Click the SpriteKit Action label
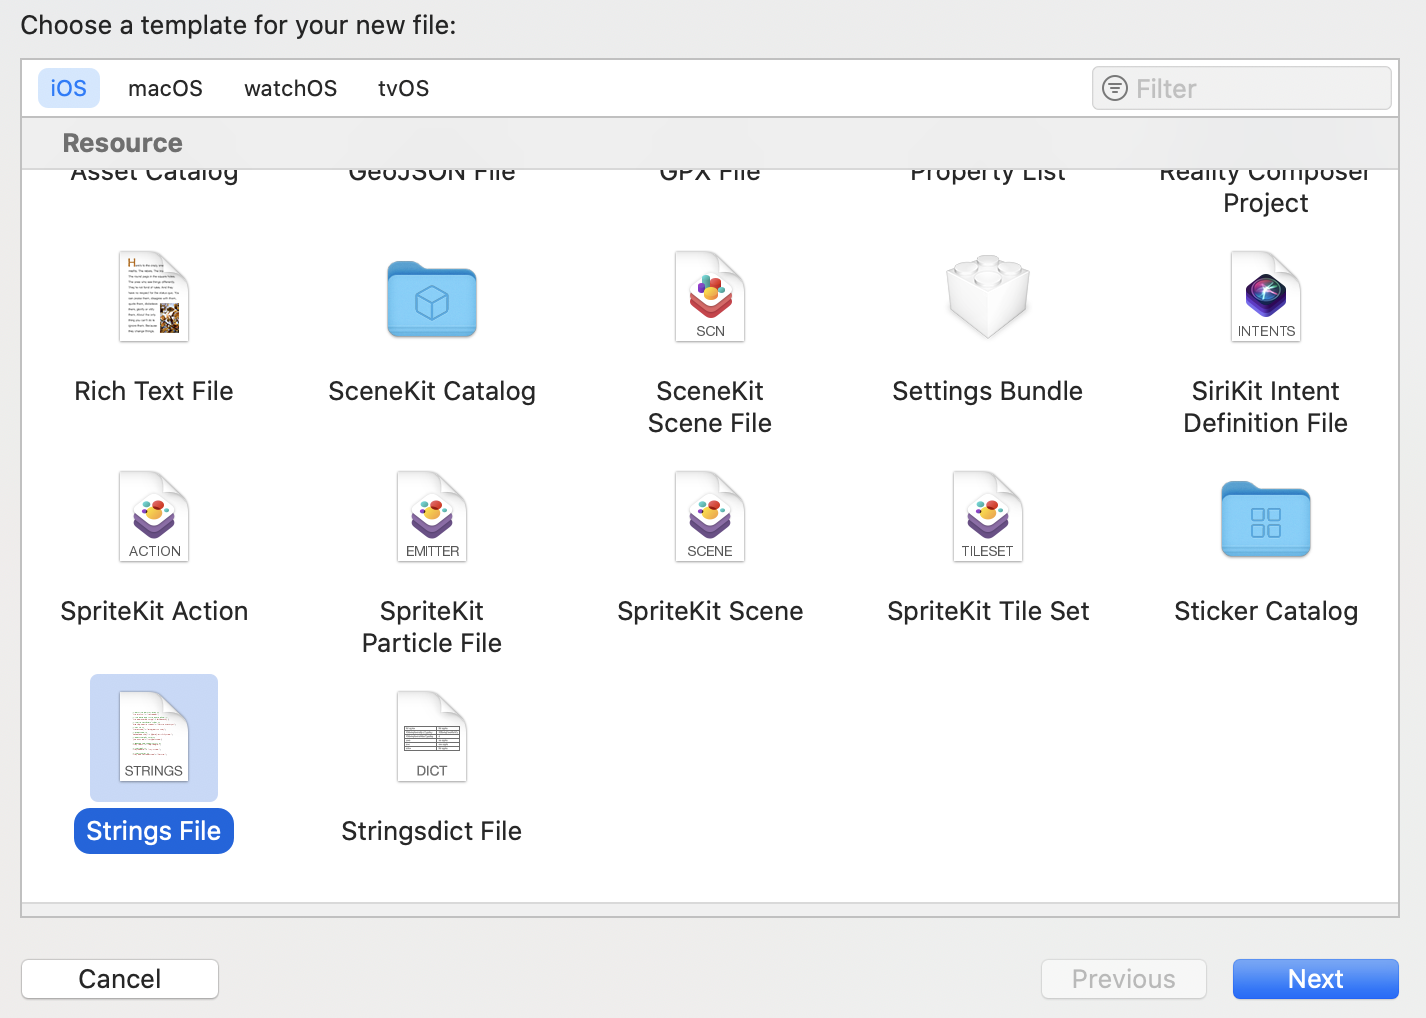 tap(154, 611)
